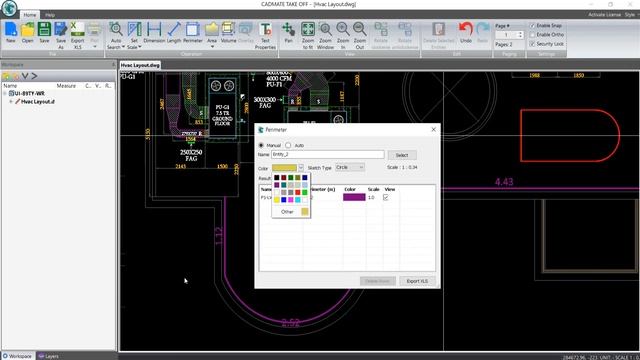Click the Delete Rows button
640x360 pixels.
coord(378,281)
